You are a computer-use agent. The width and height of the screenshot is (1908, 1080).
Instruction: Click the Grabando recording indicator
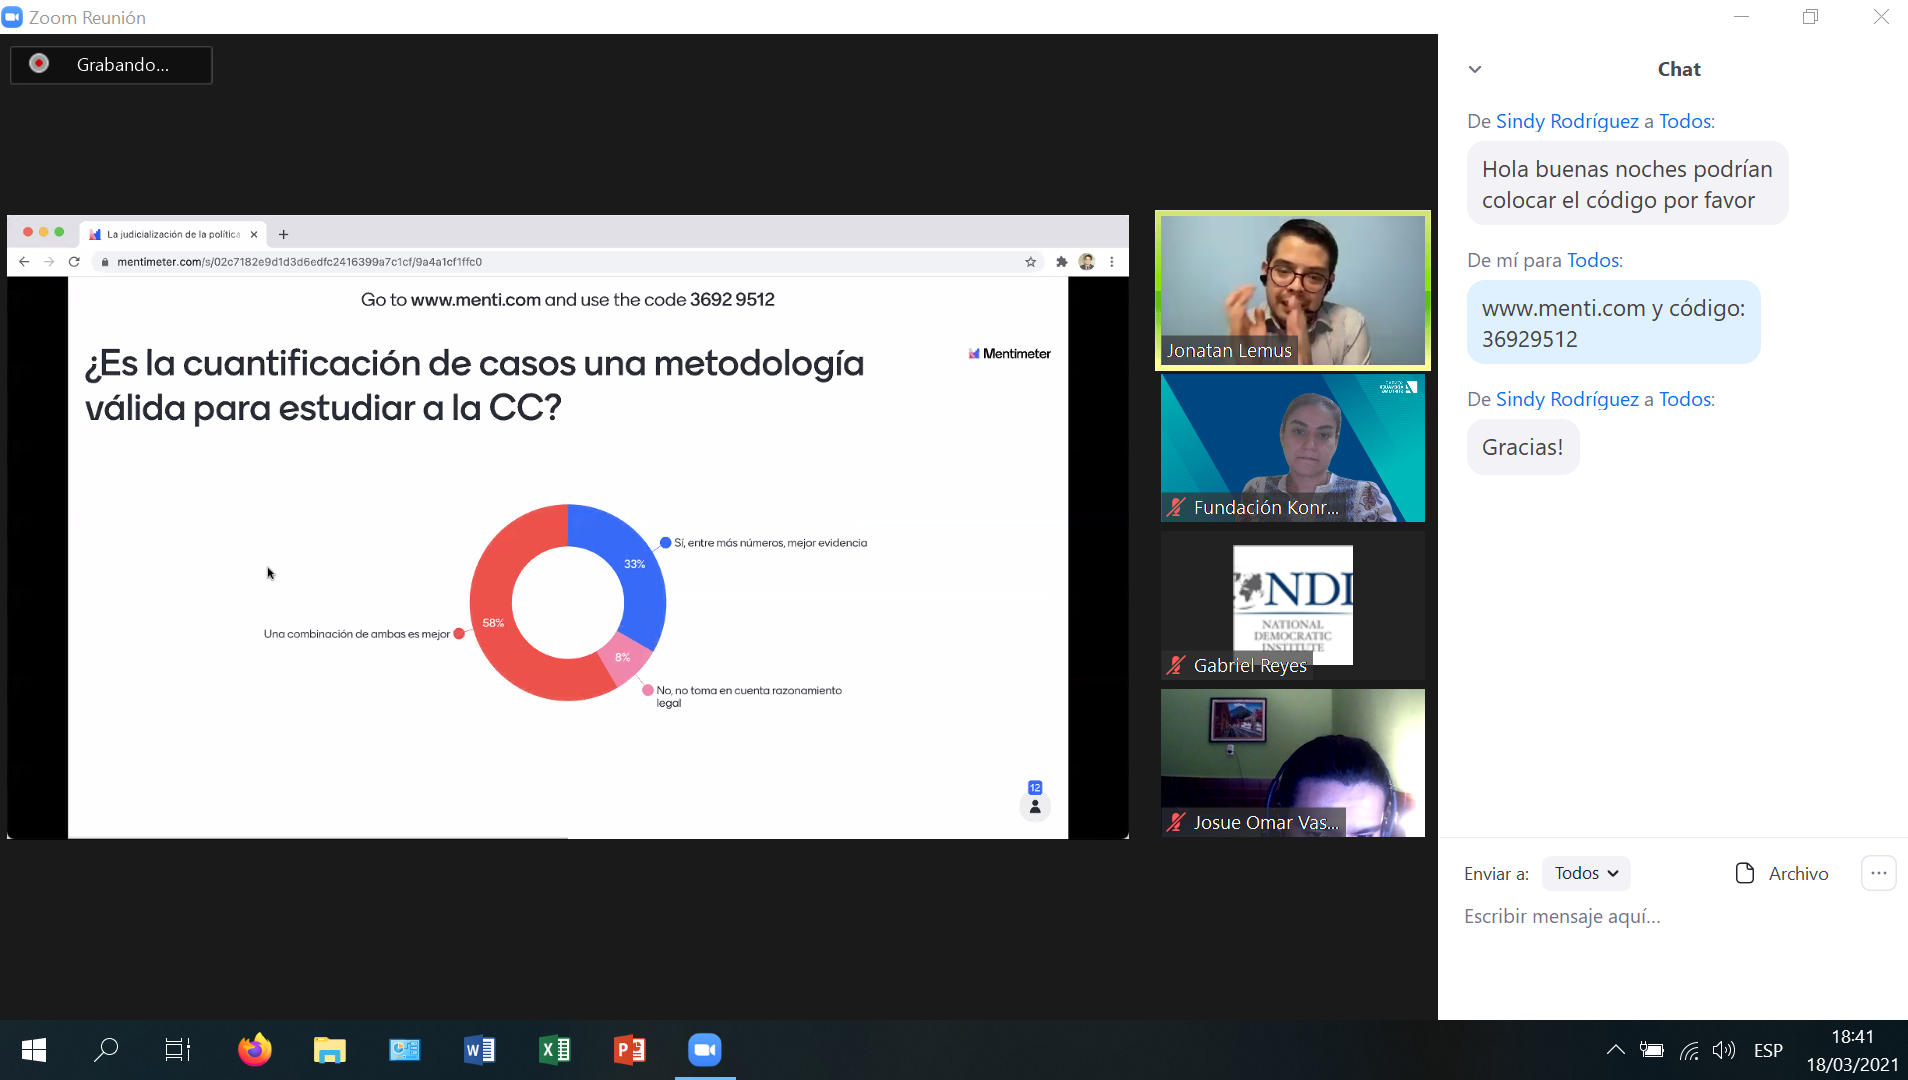tap(111, 65)
